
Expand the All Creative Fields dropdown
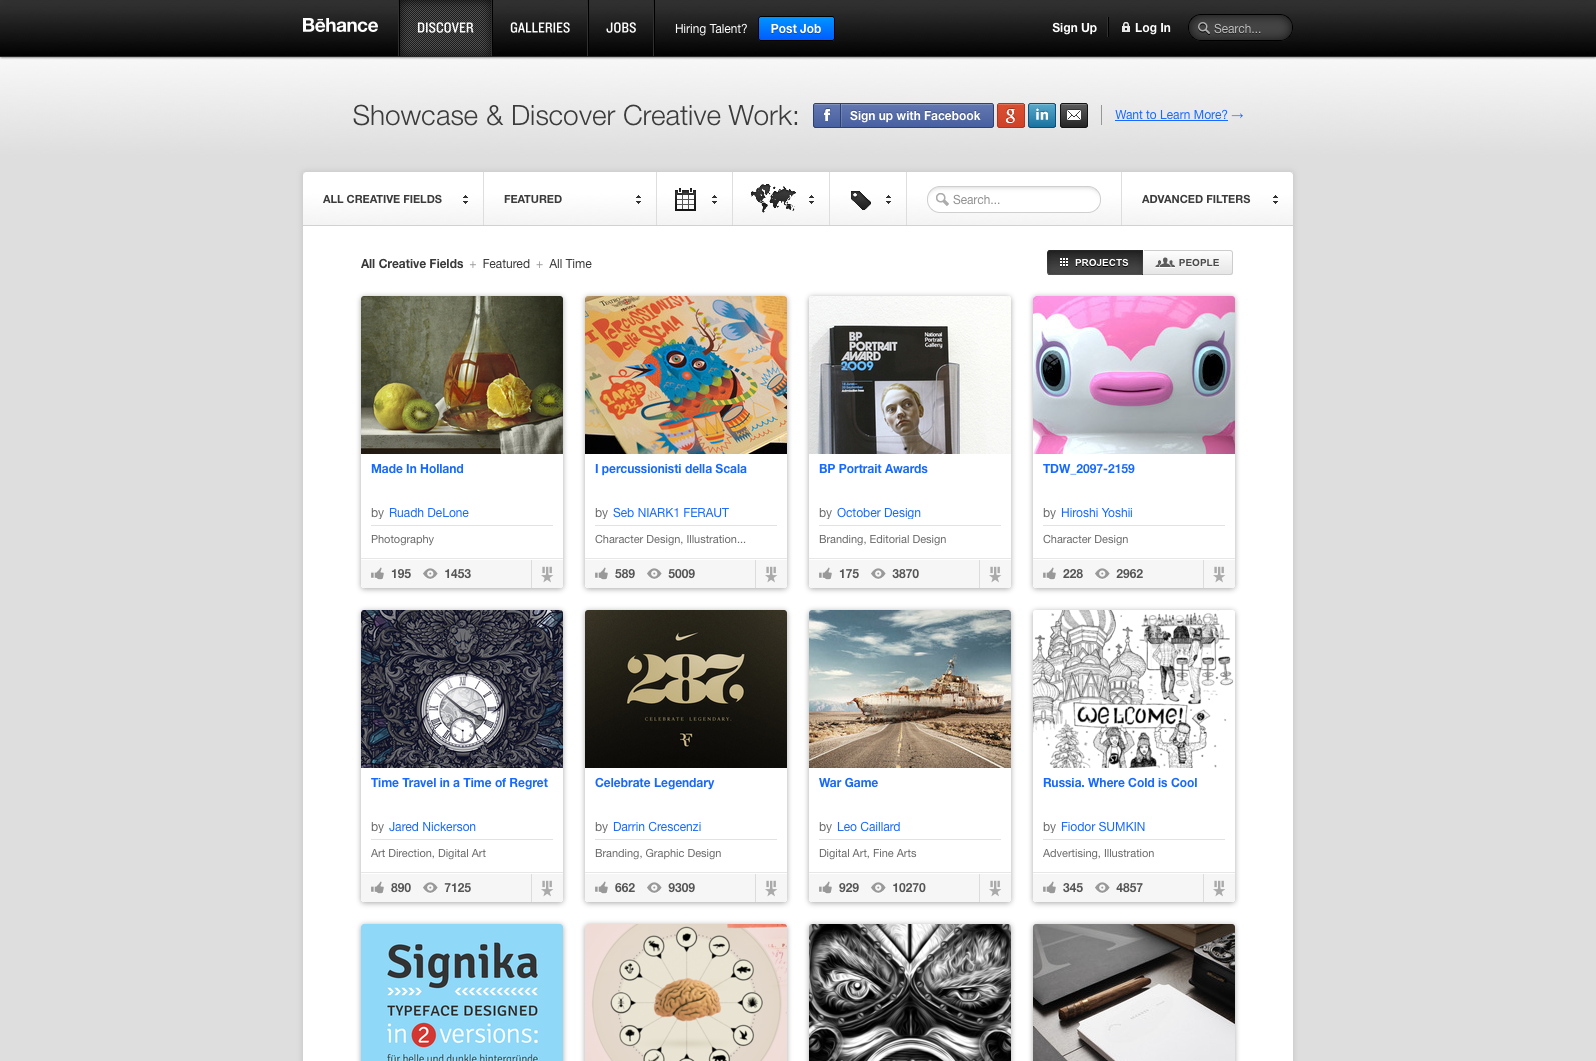(x=394, y=199)
